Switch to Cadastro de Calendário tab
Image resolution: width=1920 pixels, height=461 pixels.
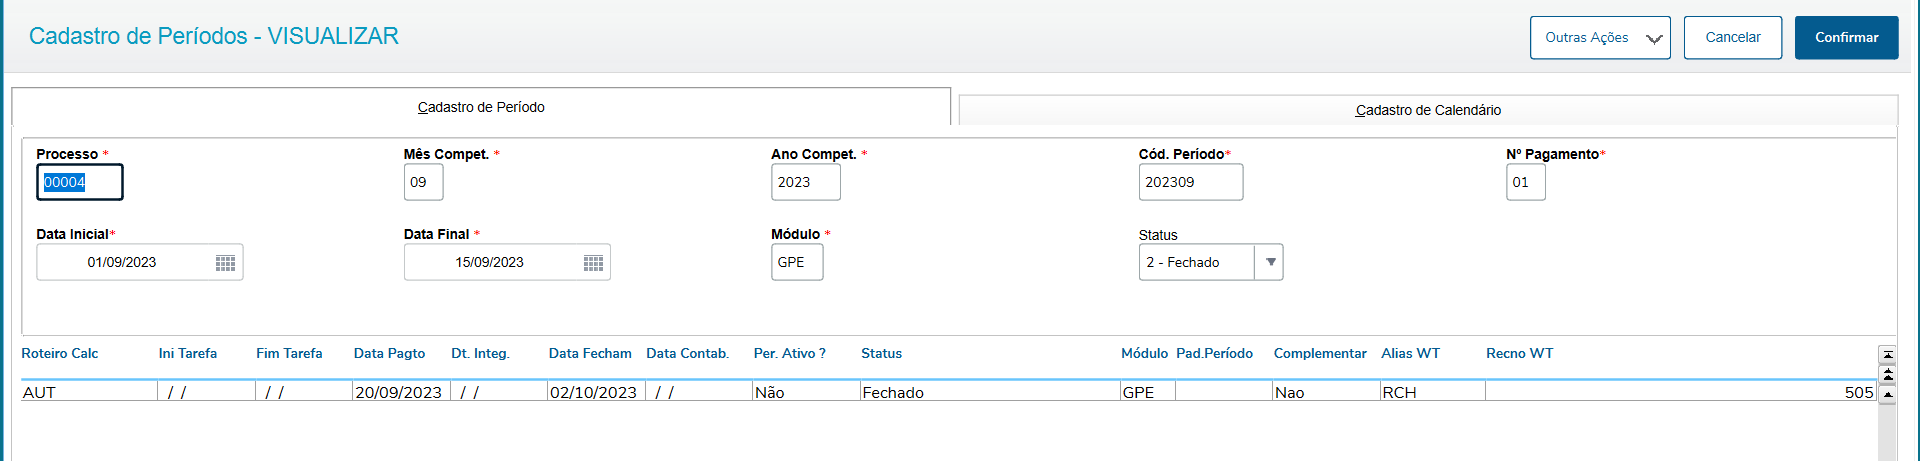[x=1427, y=110]
